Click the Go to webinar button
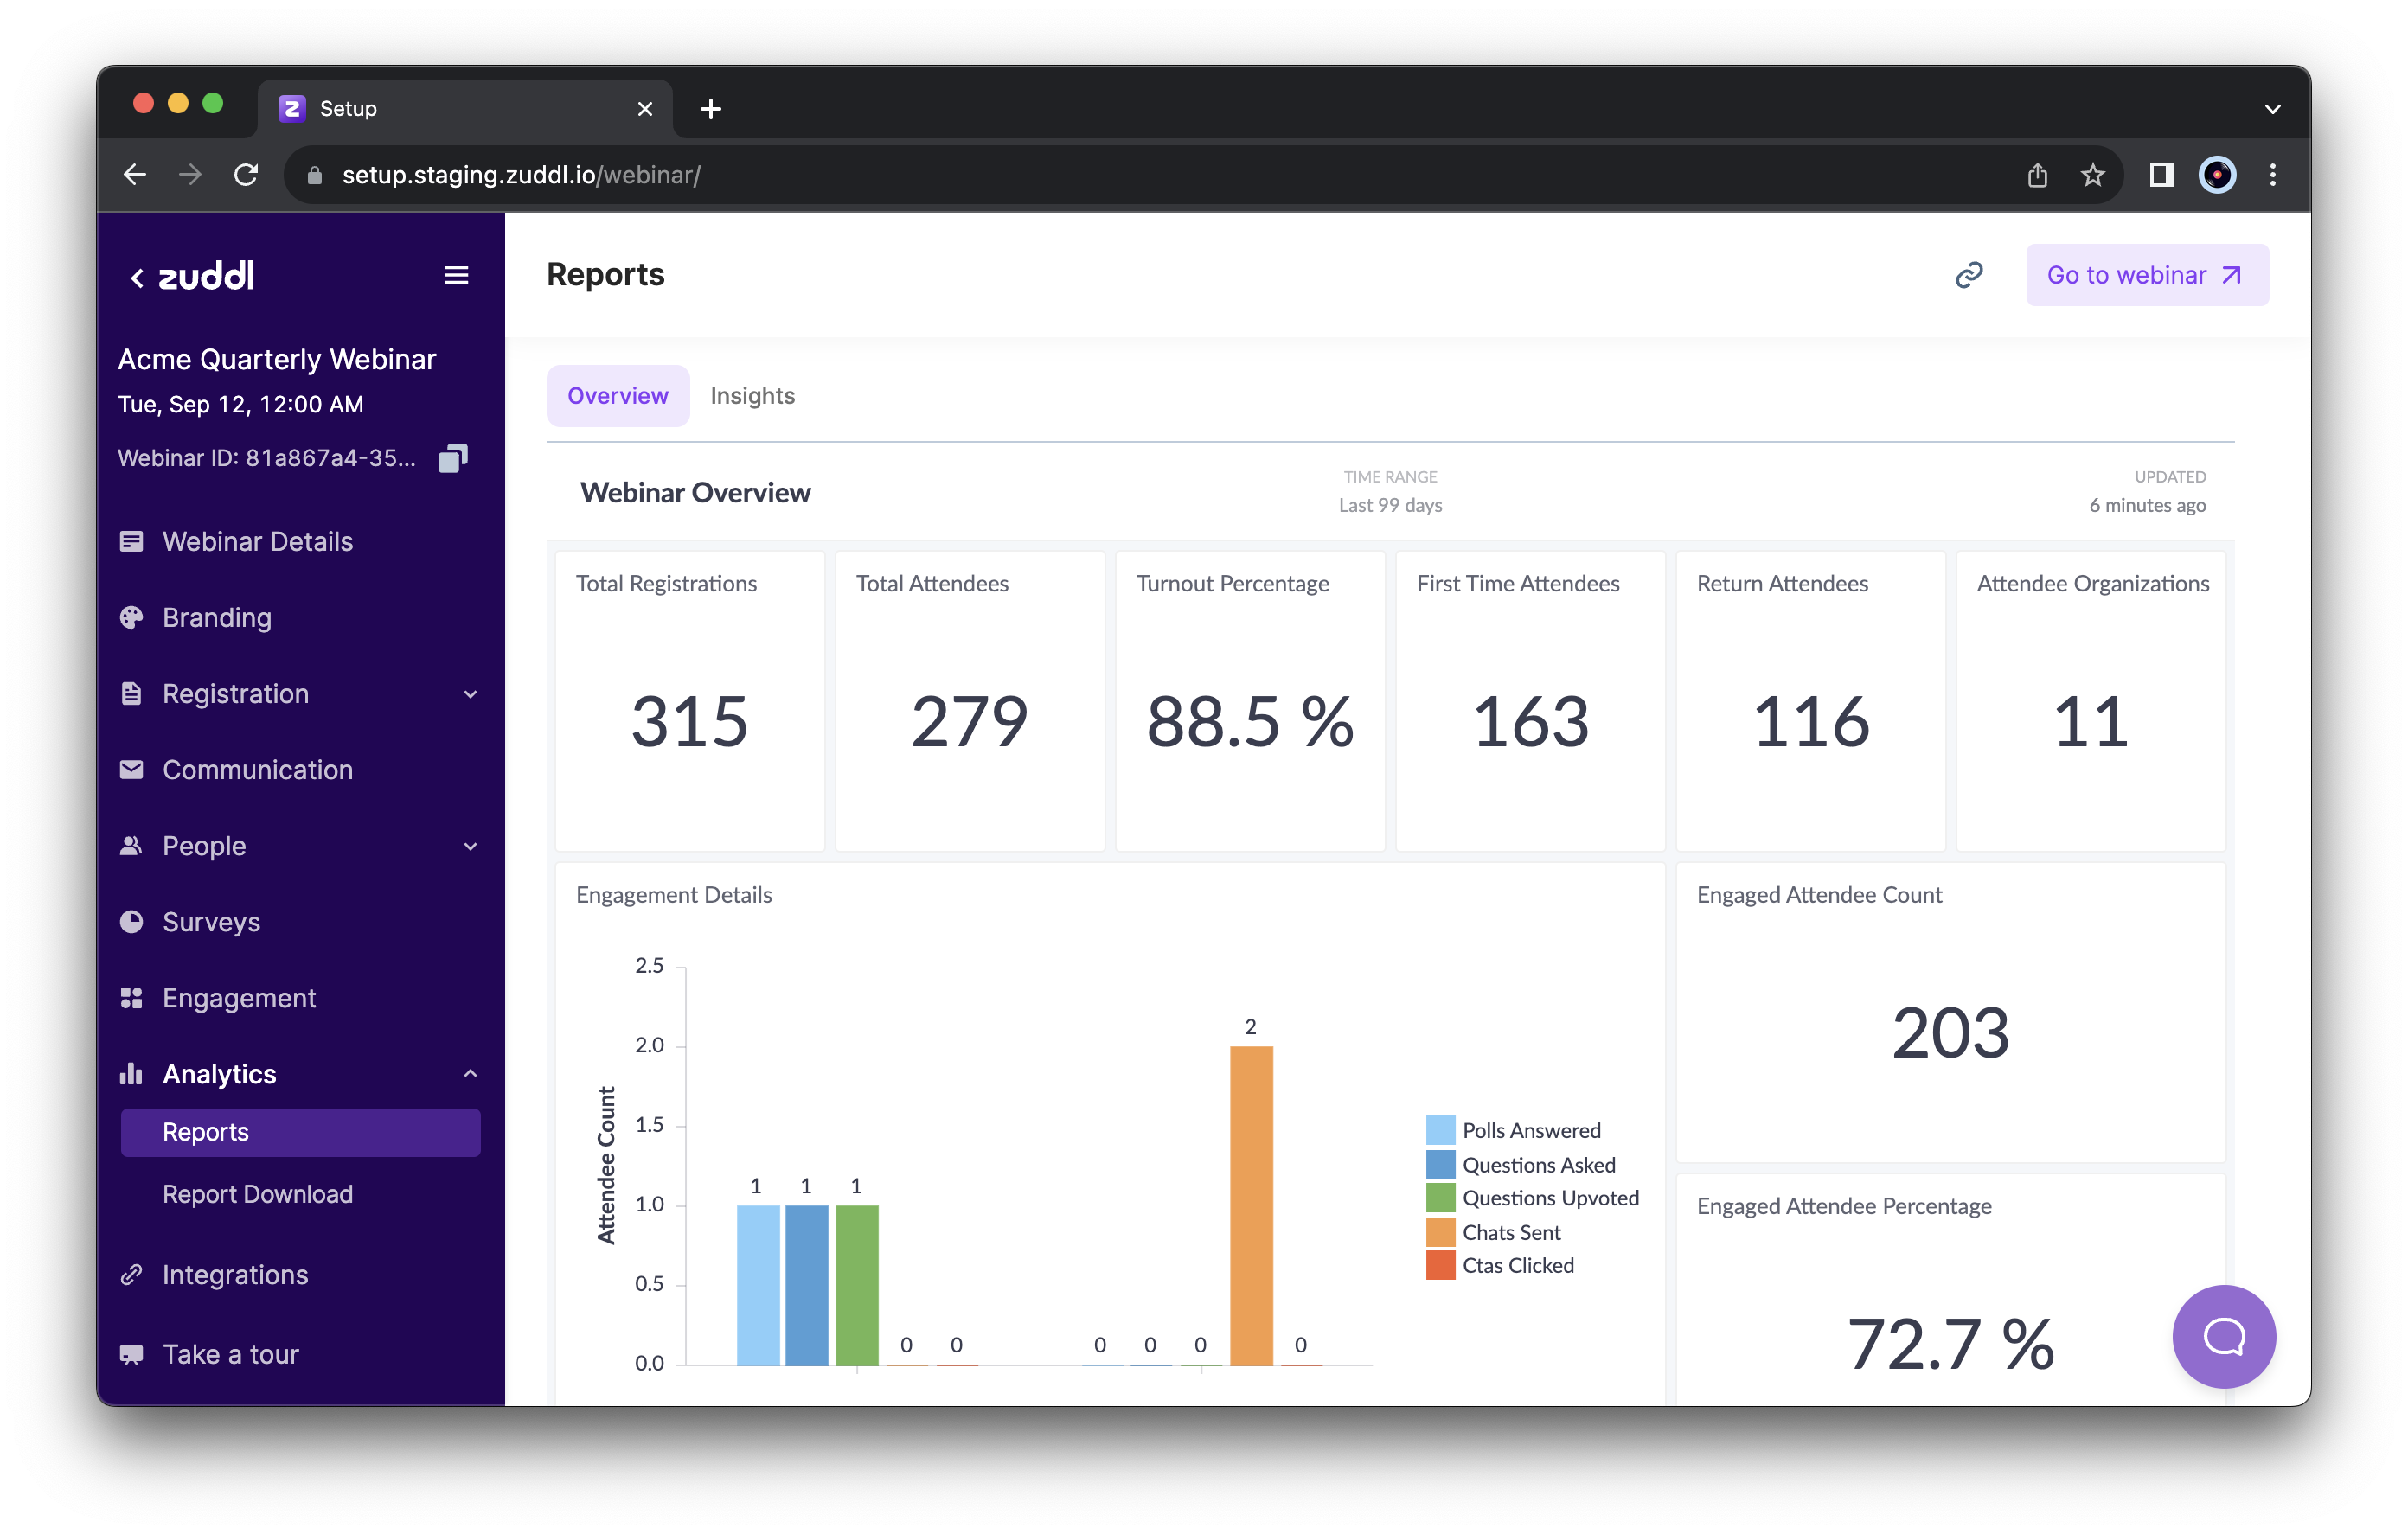Viewport: 2408px width, 1534px height. coord(2146,274)
